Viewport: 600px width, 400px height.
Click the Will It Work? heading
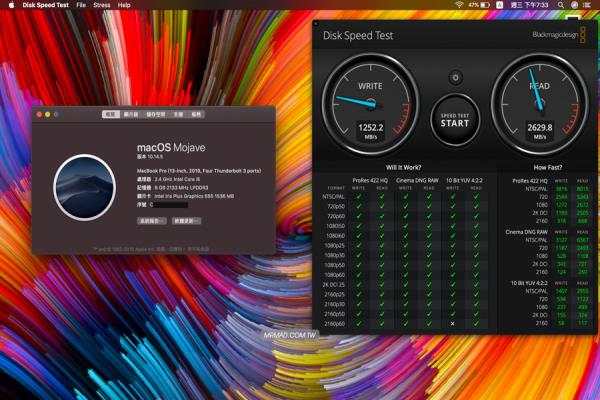click(404, 168)
